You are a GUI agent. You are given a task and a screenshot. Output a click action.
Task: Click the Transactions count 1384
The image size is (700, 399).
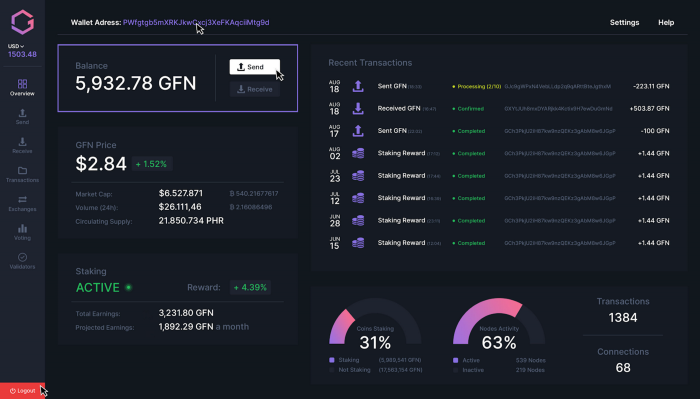pyautogui.click(x=623, y=317)
